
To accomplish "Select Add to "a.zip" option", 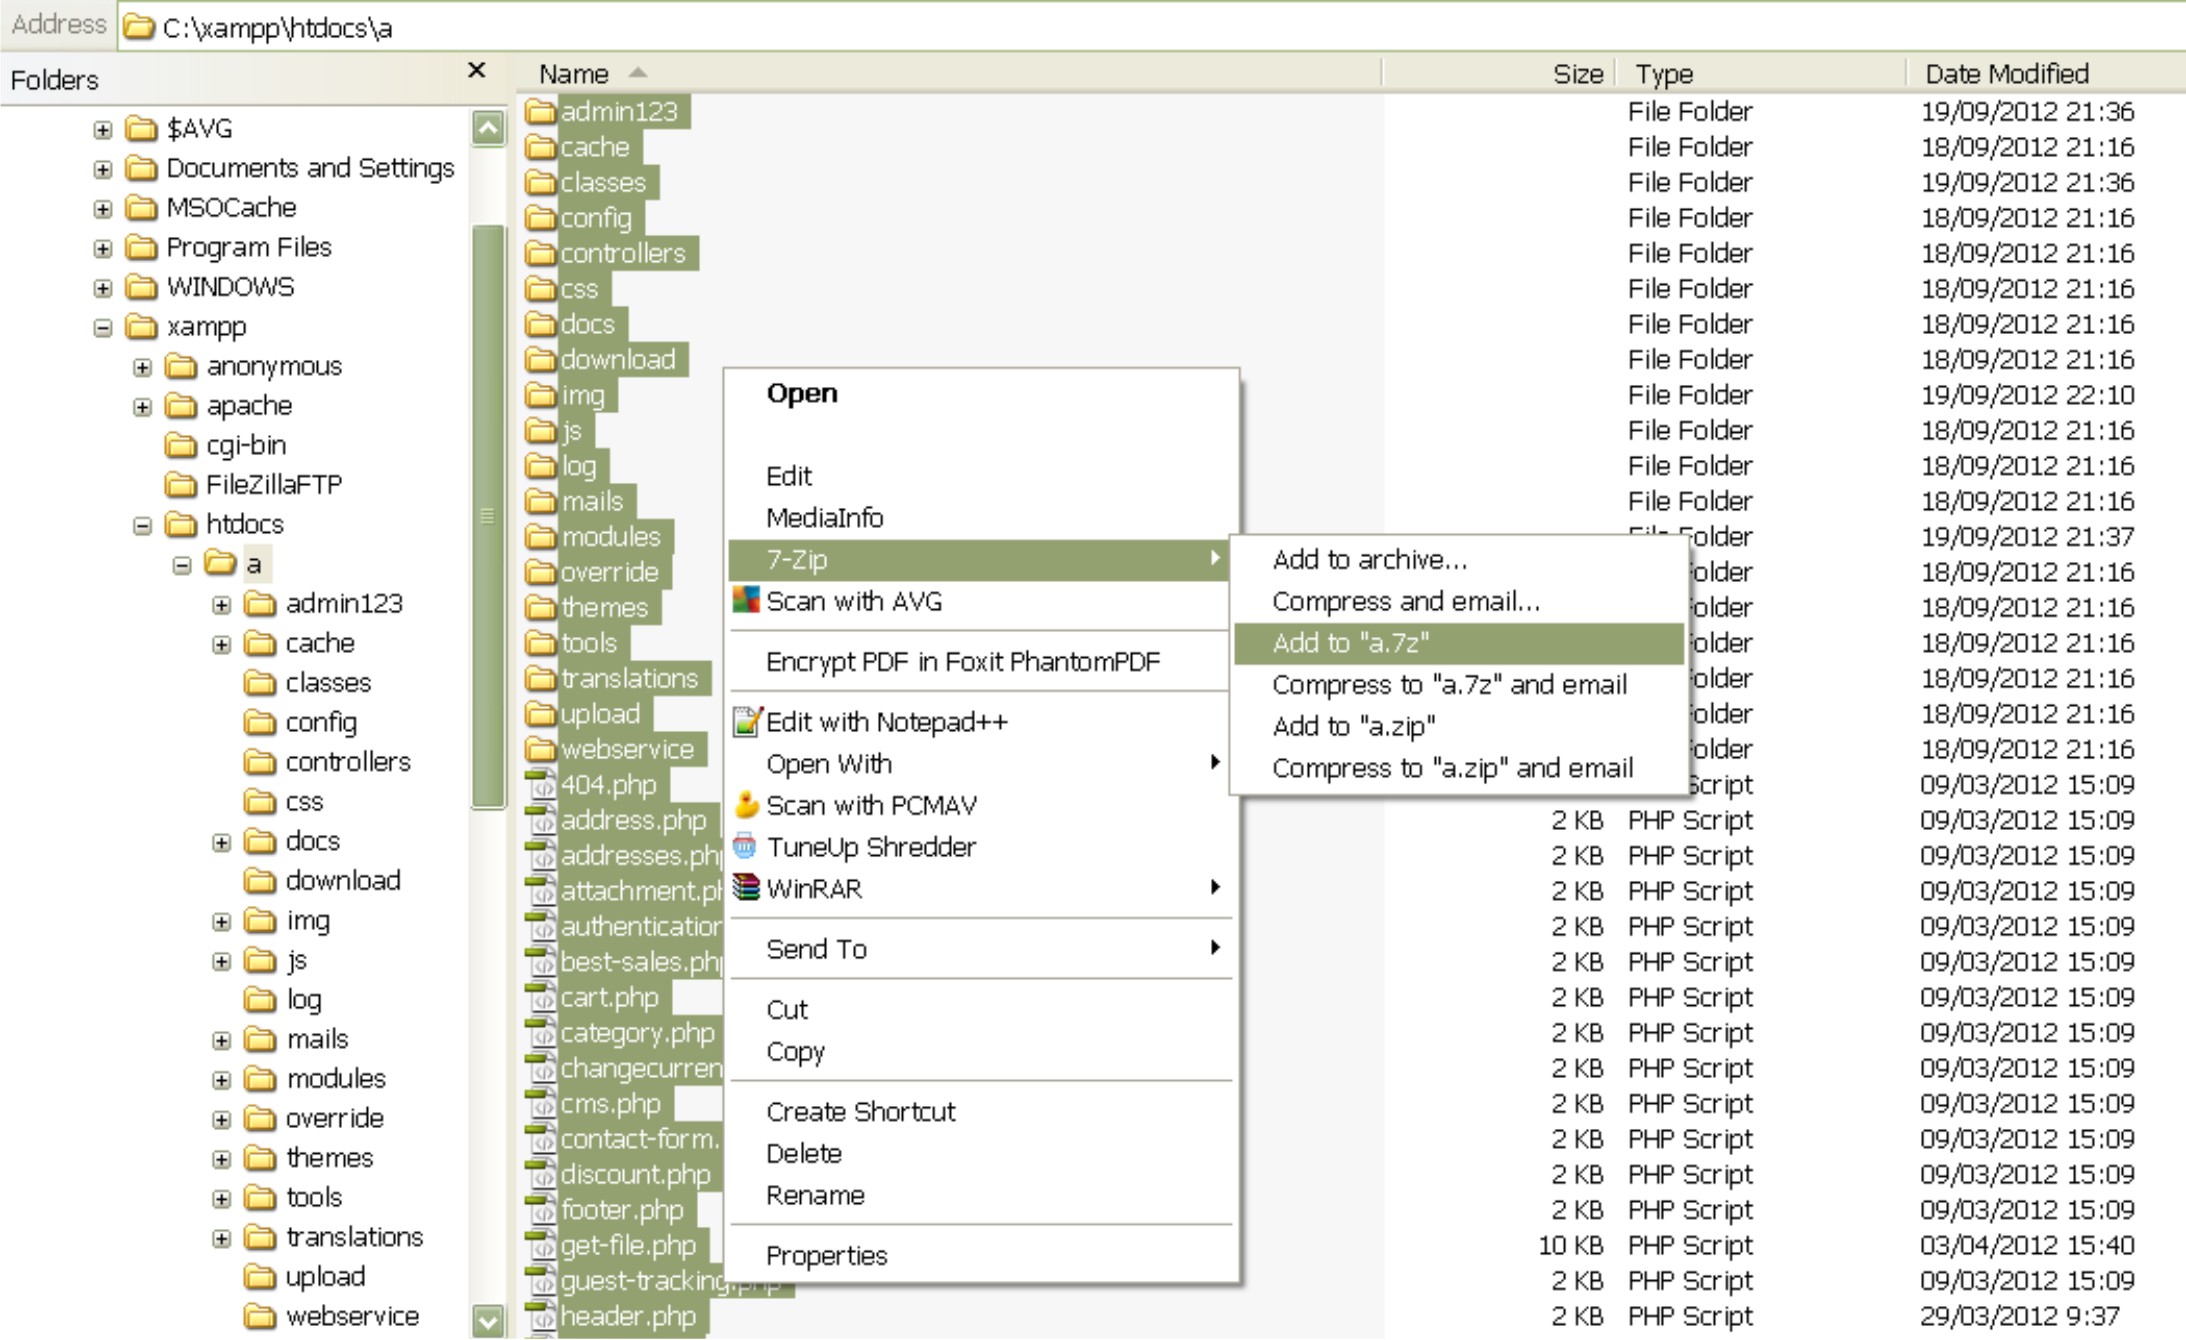I will [x=1353, y=726].
